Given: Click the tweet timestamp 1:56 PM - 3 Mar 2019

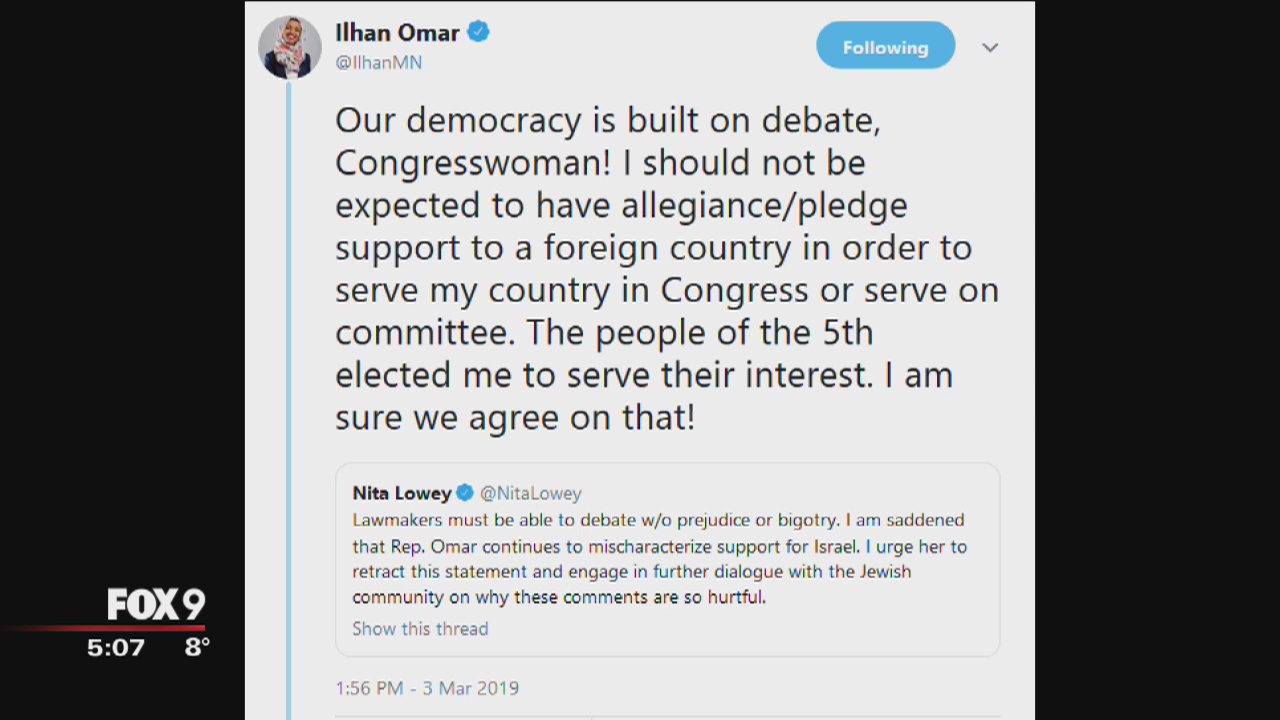Looking at the screenshot, I should point(427,688).
